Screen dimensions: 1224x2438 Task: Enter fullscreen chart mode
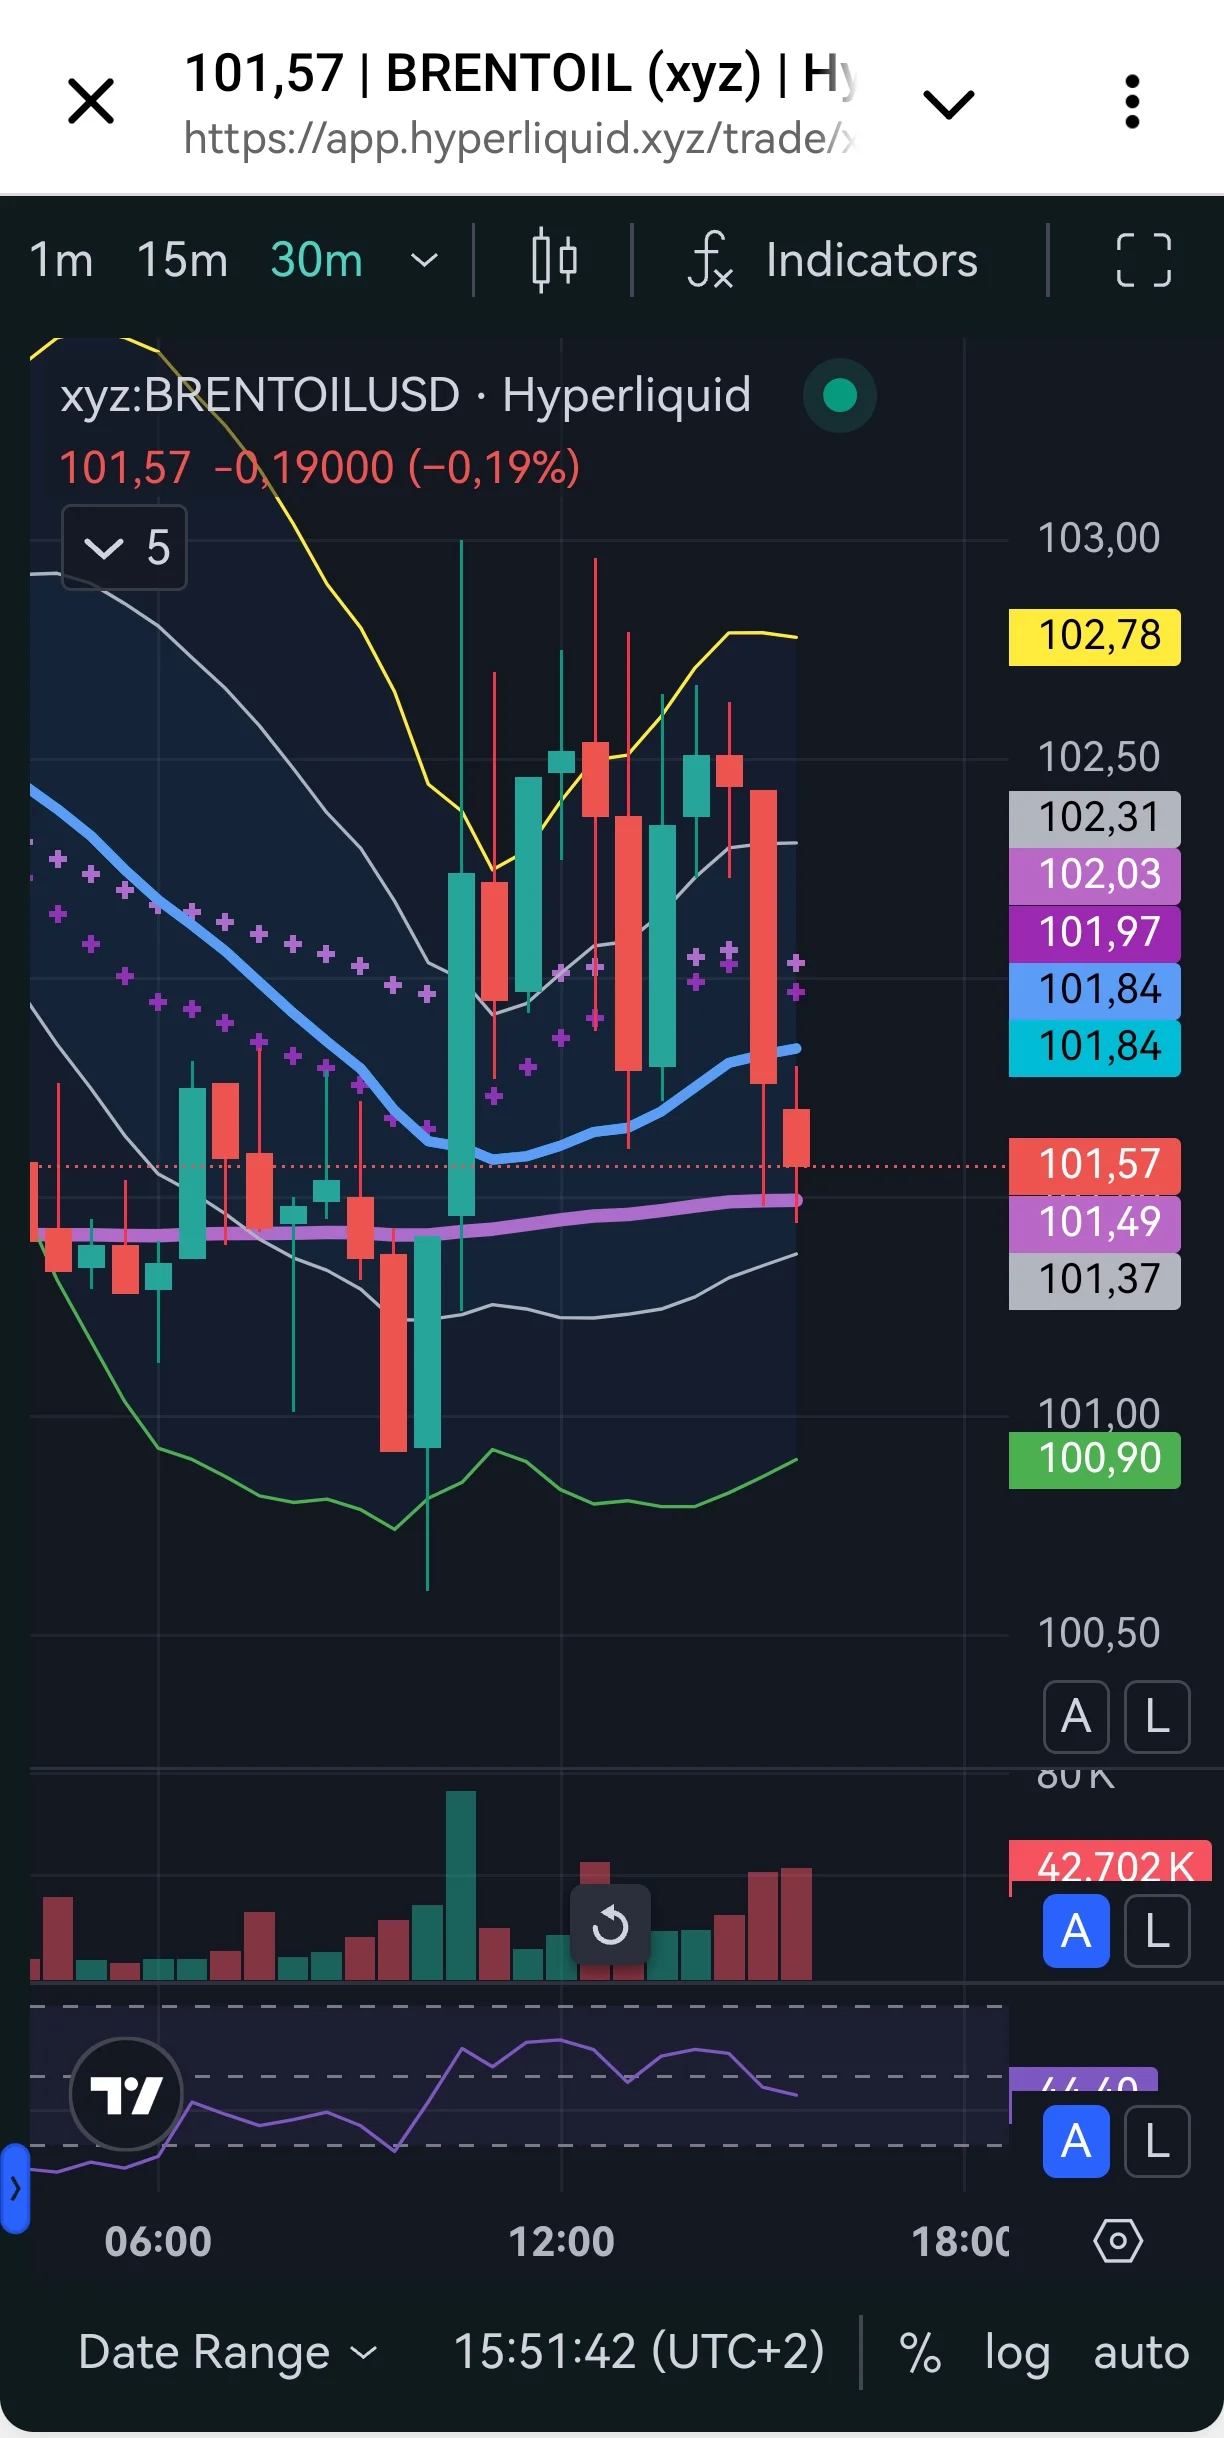click(1143, 260)
